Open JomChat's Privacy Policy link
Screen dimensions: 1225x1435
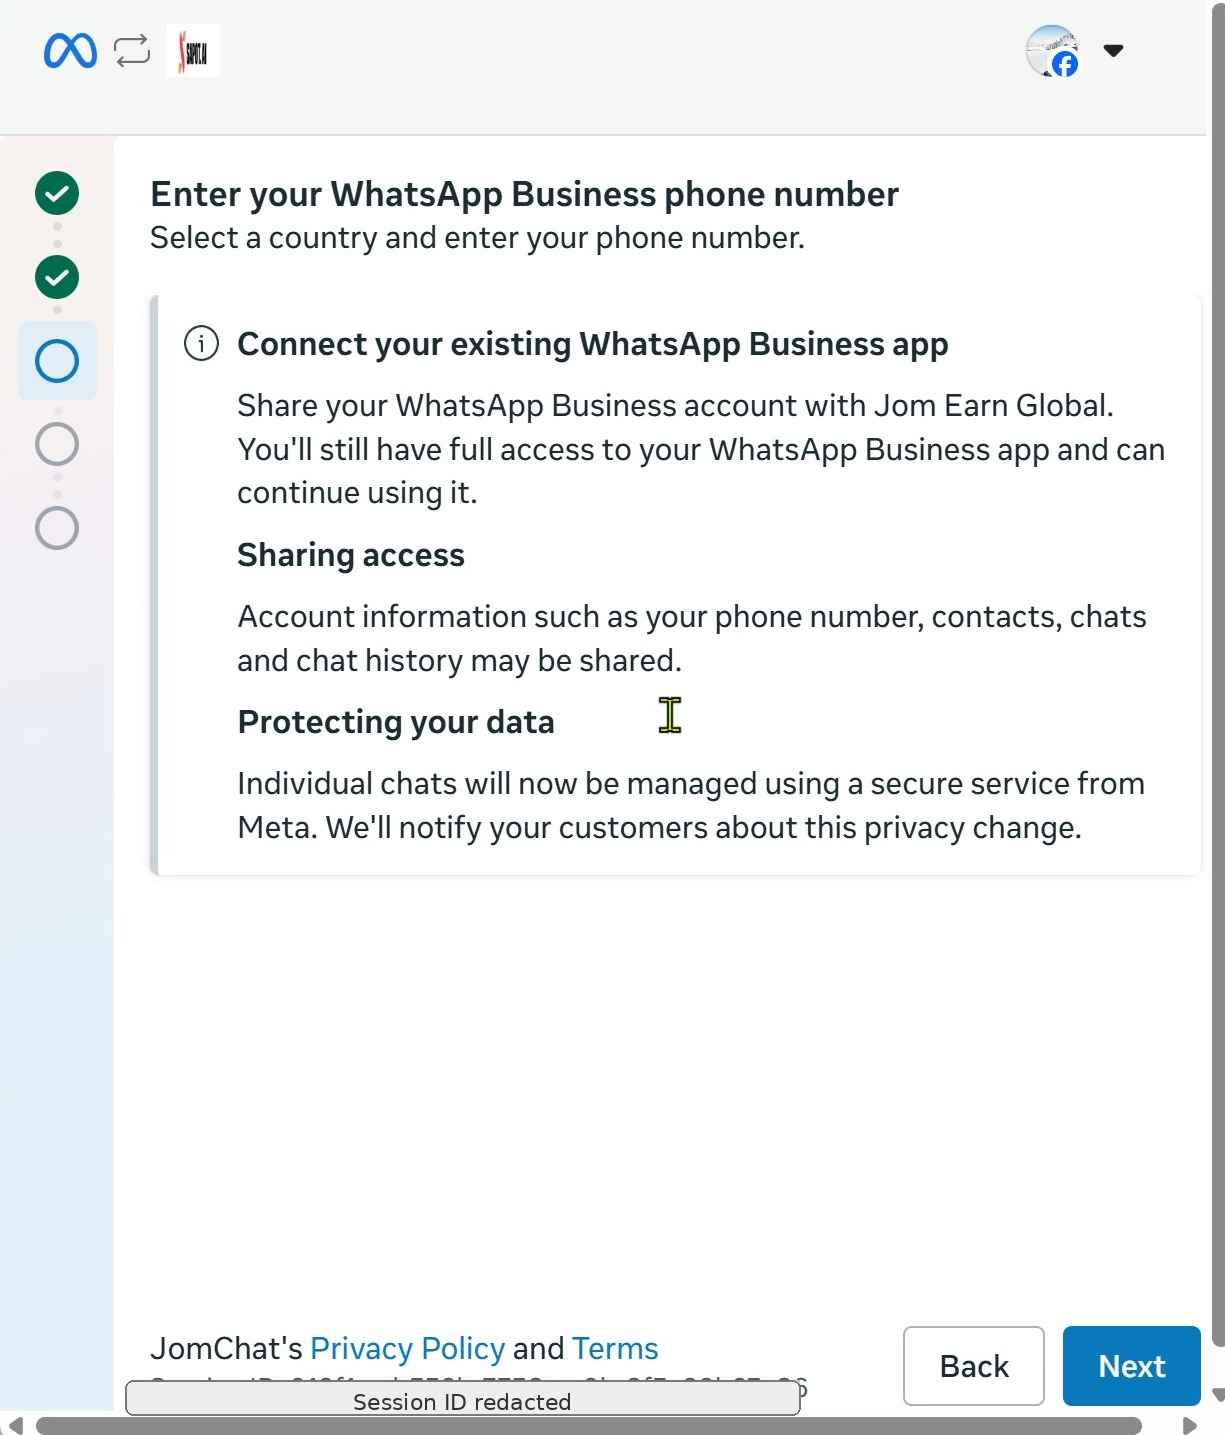coord(407,1349)
